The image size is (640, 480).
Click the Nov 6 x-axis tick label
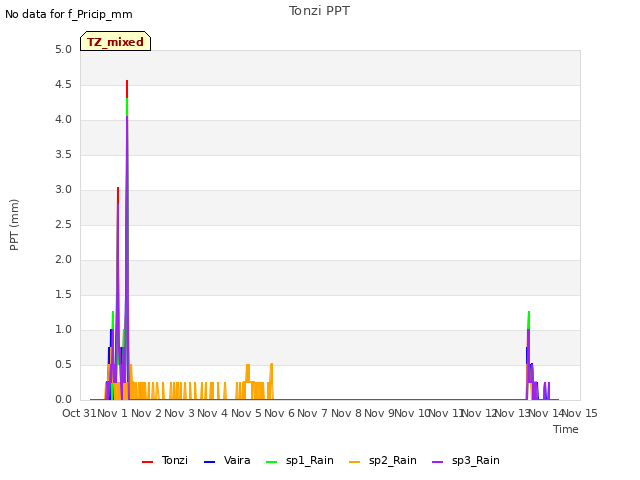click(280, 413)
